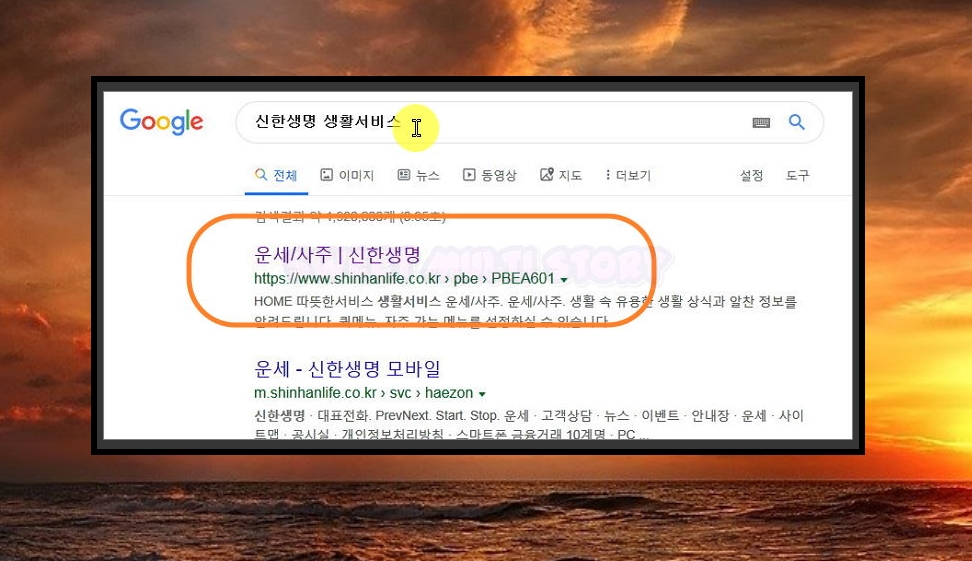
Task: Click snippet text starting with HOME 따뜻한서비스
Action: tap(525, 311)
